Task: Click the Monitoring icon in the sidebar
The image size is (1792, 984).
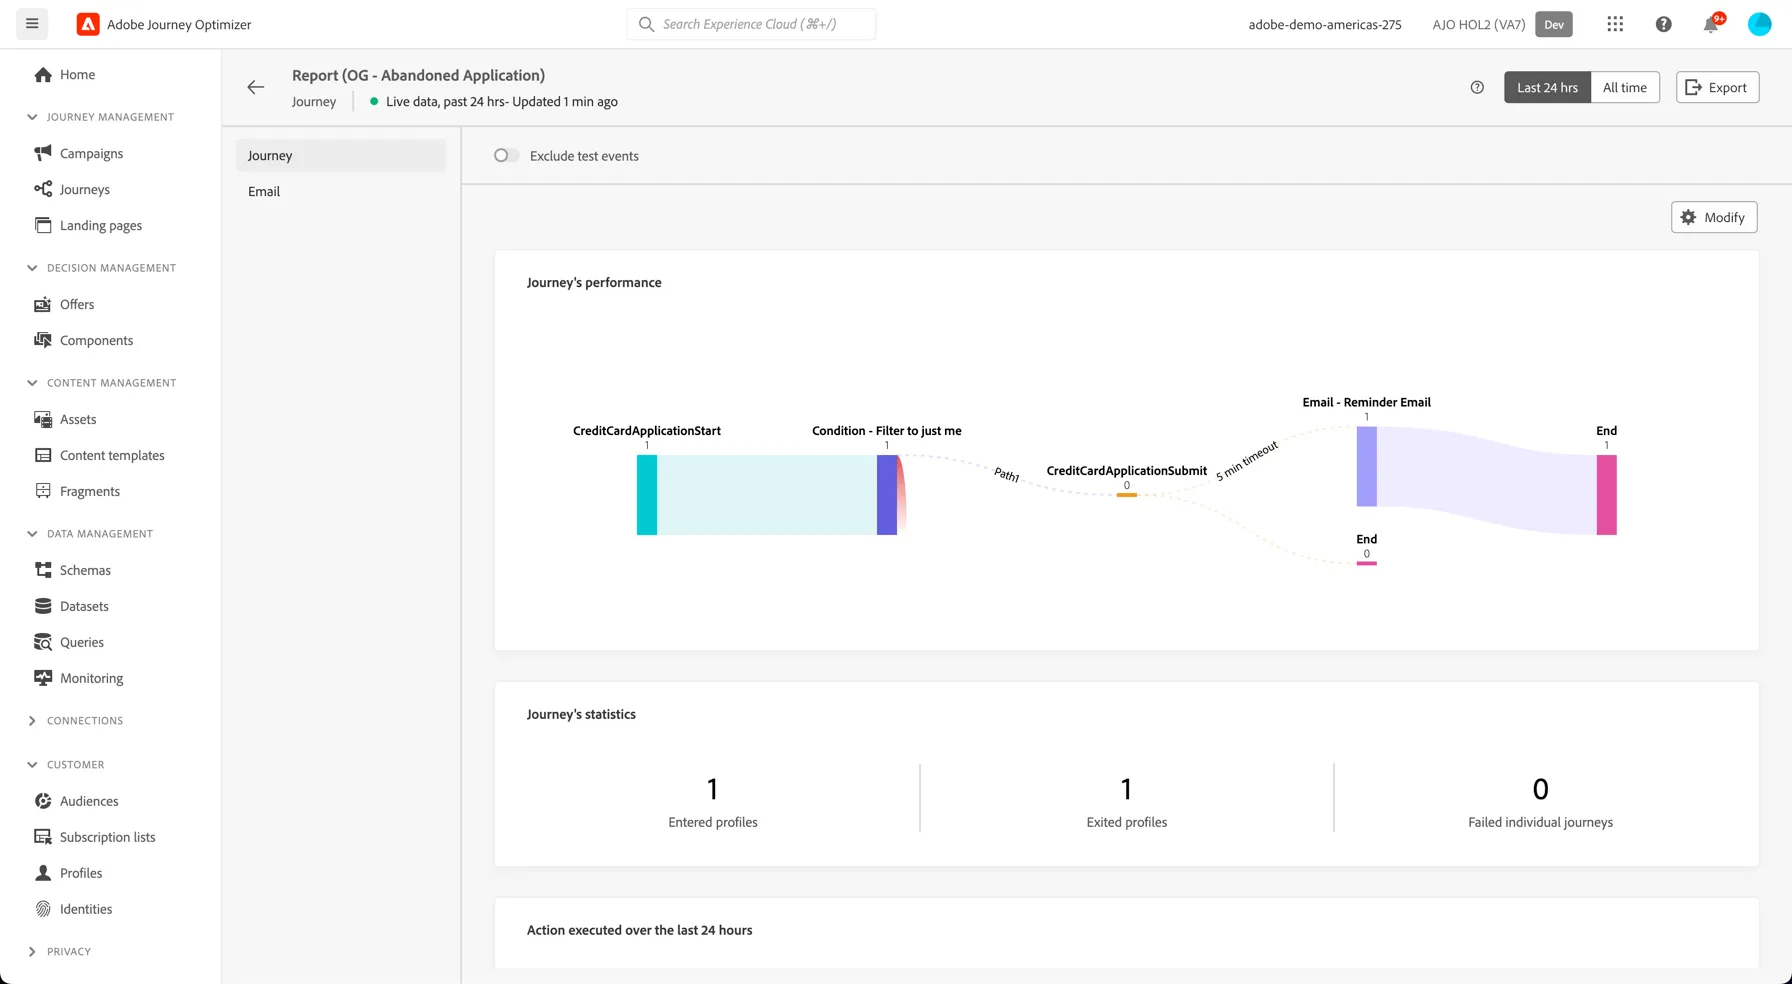Action: coord(43,678)
